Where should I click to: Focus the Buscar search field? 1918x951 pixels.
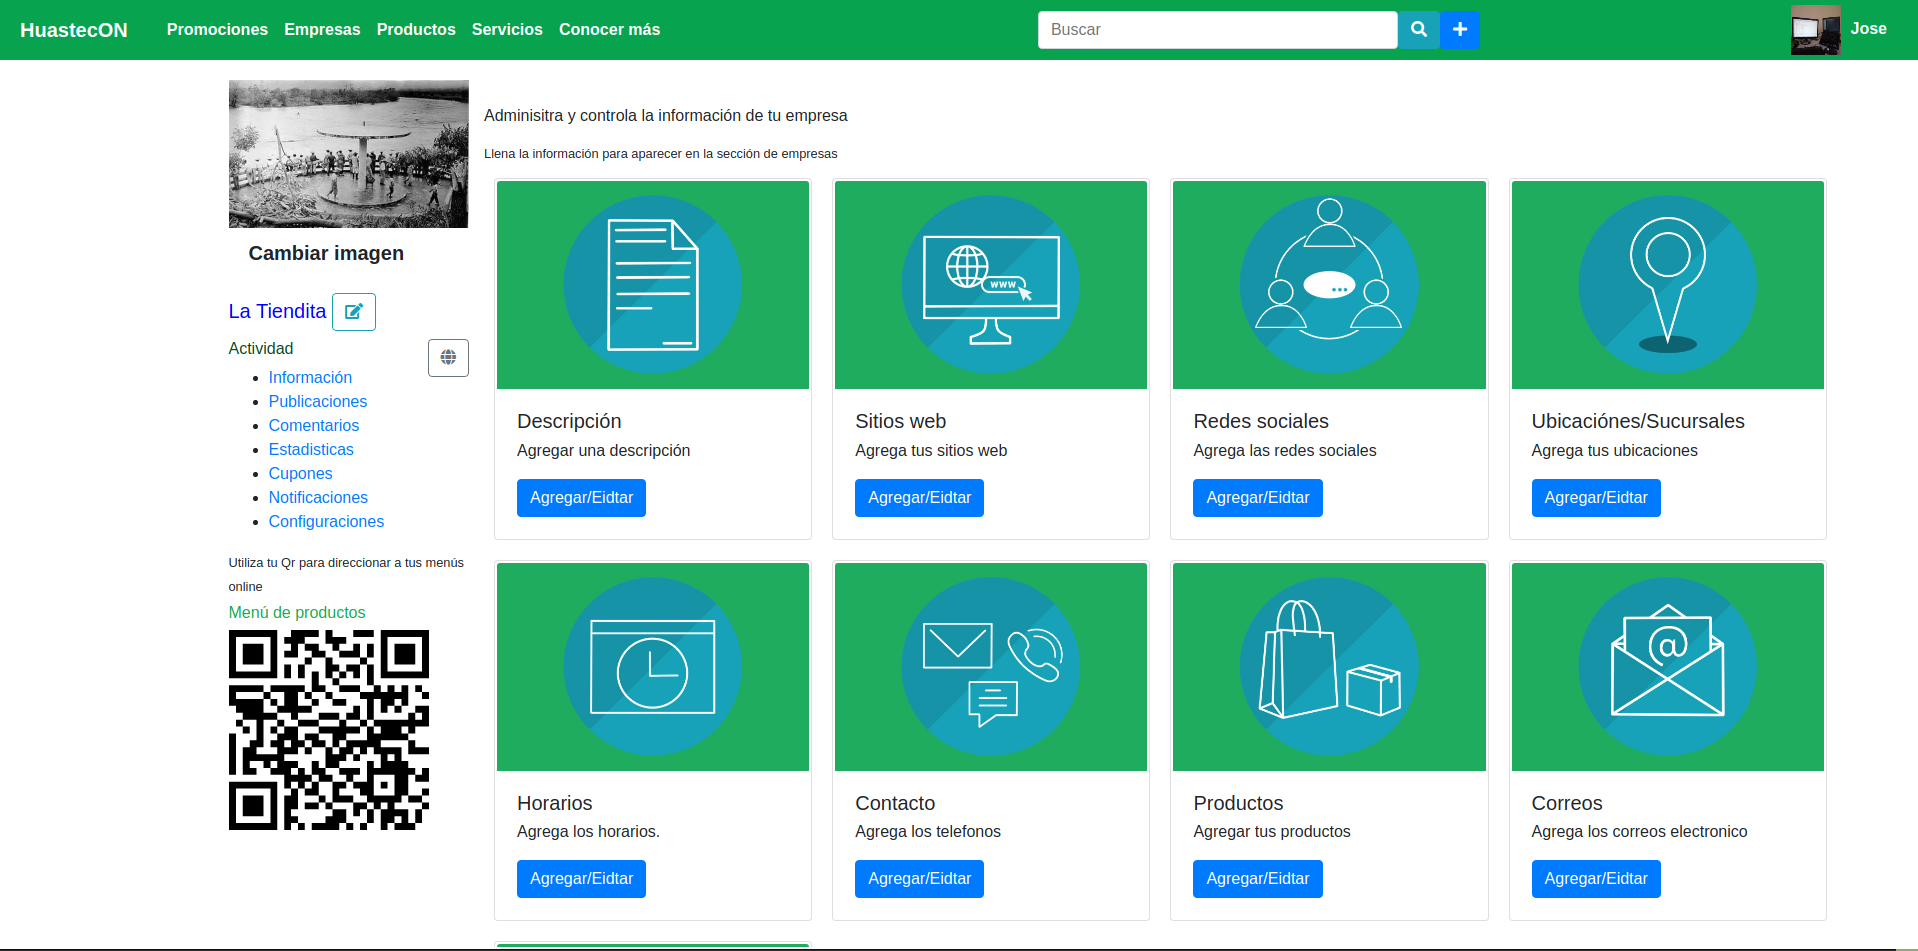tap(1216, 30)
